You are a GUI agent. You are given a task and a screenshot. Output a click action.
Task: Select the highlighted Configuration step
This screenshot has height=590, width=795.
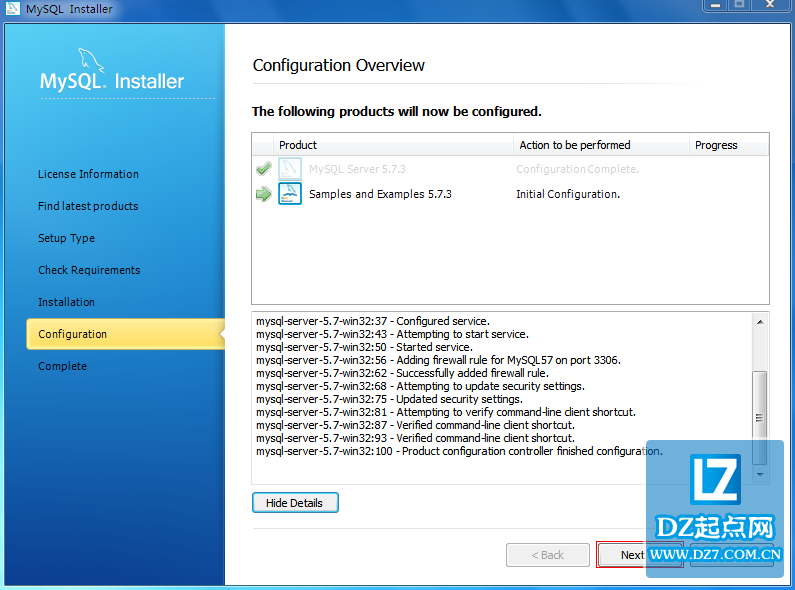[126, 334]
